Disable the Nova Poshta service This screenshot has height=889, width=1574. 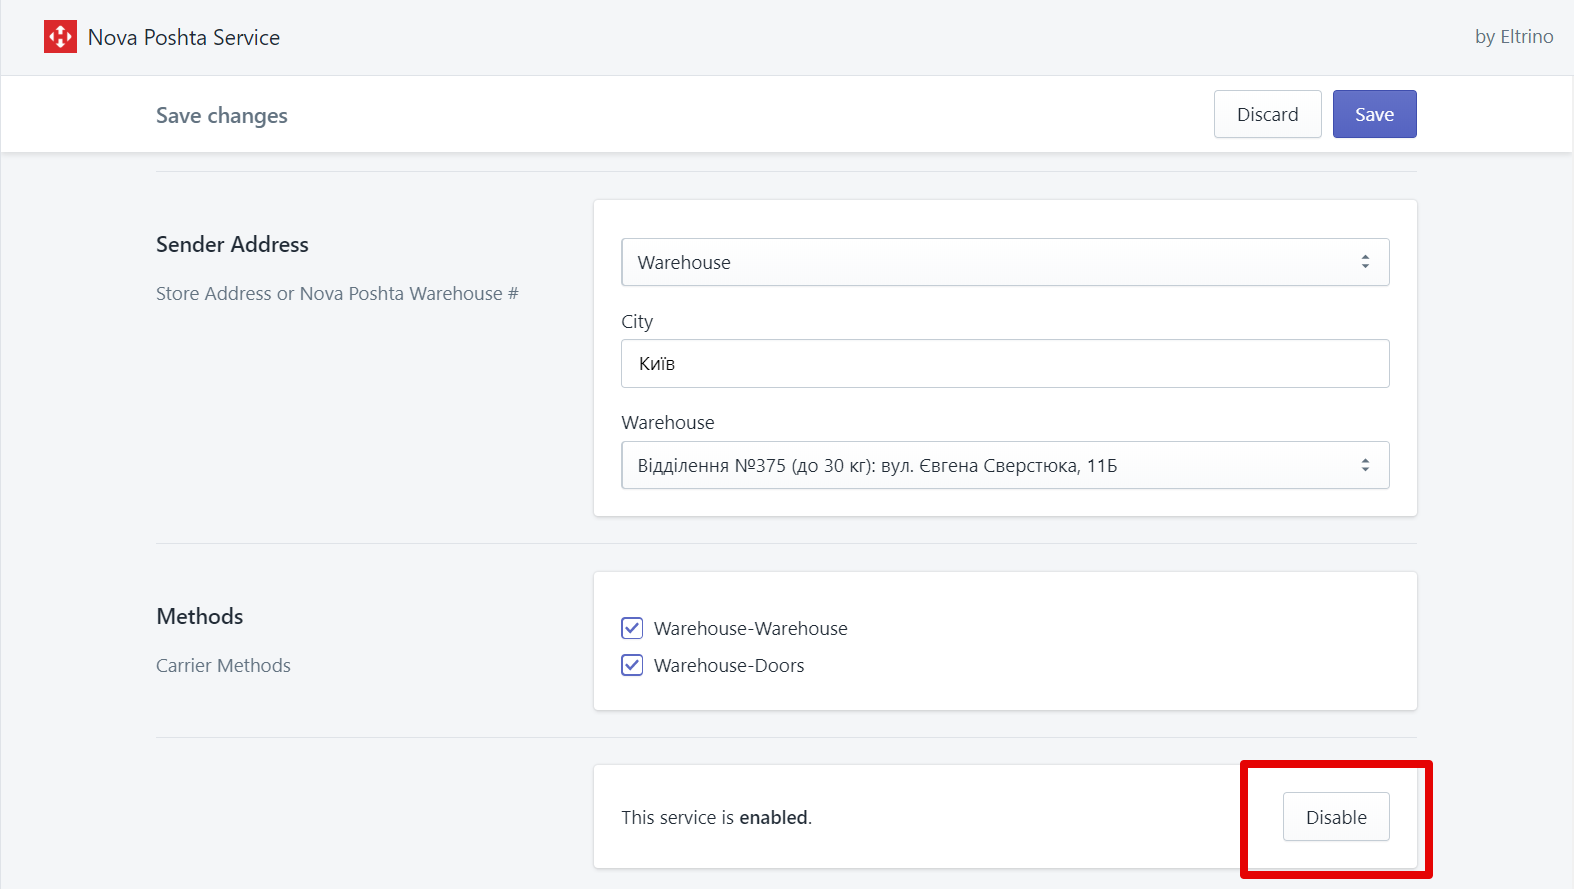click(1336, 817)
